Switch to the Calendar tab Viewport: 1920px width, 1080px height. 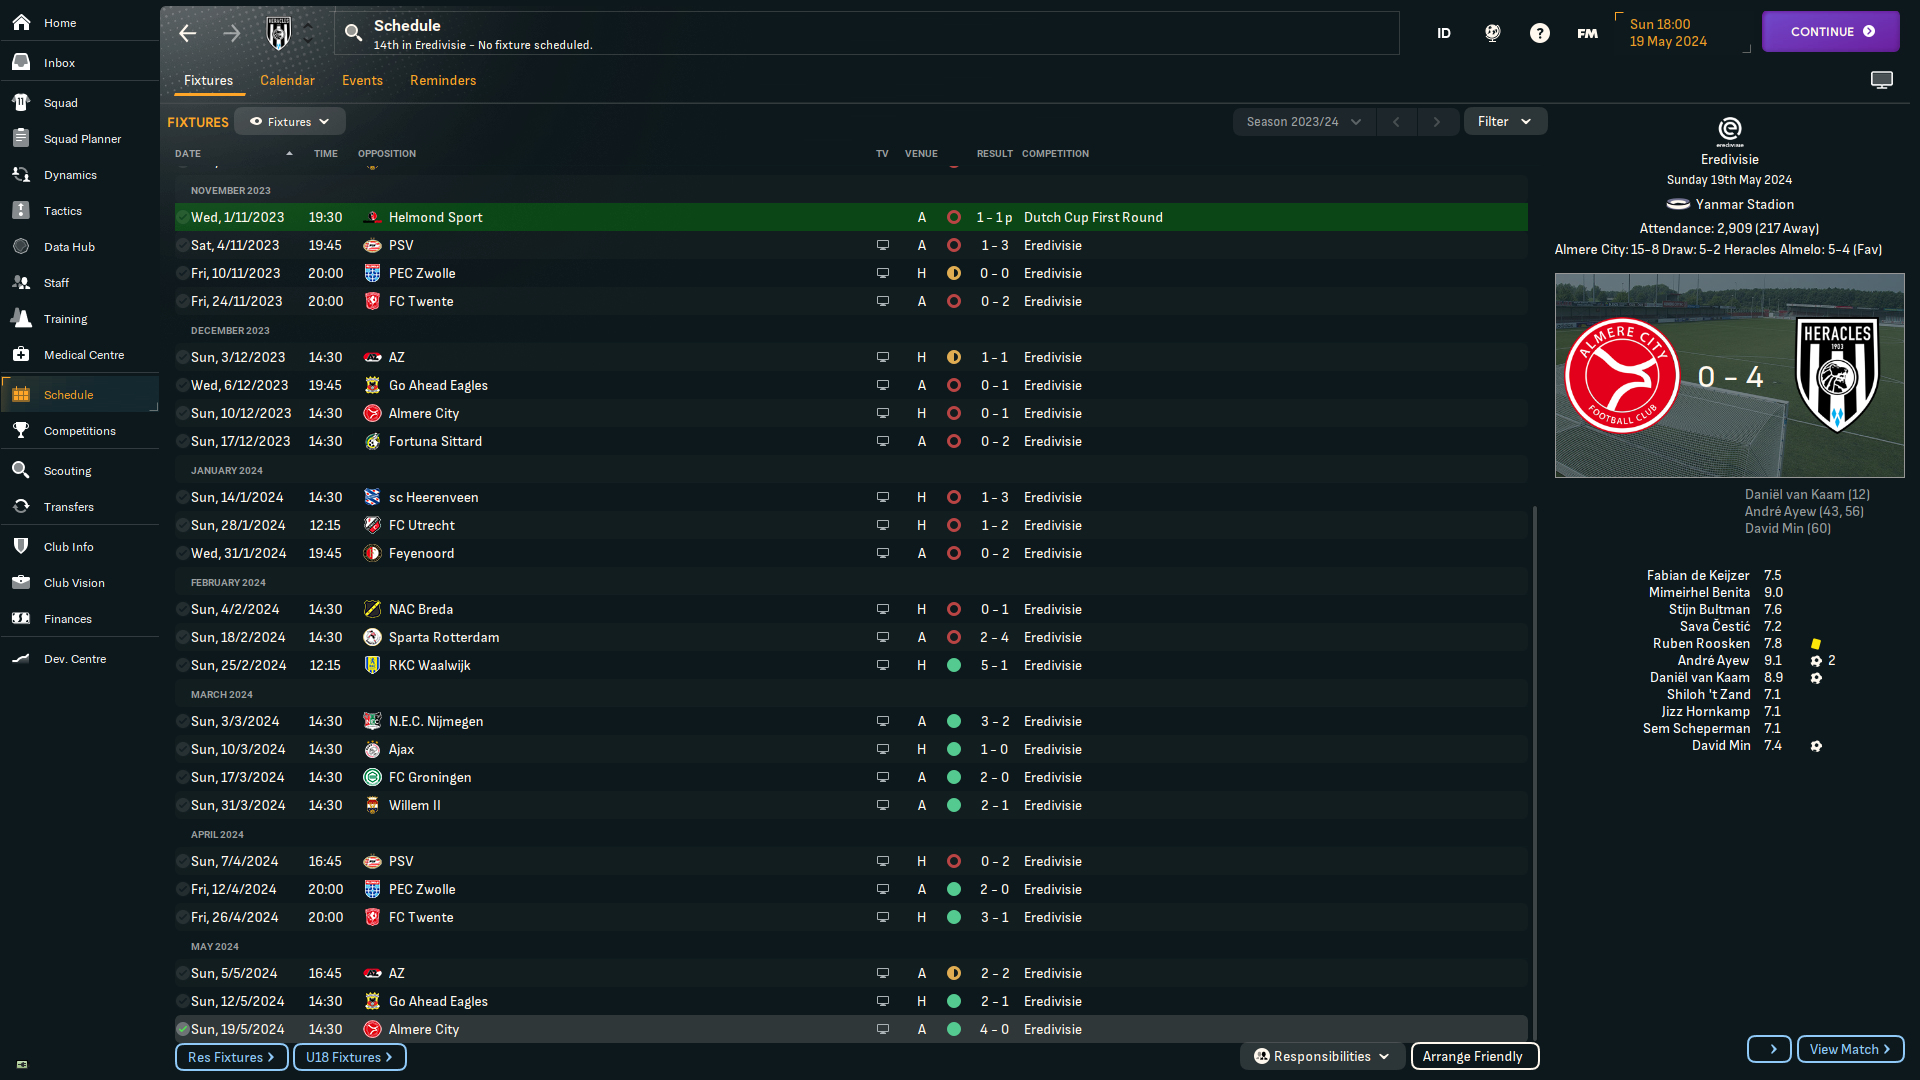pyautogui.click(x=287, y=80)
